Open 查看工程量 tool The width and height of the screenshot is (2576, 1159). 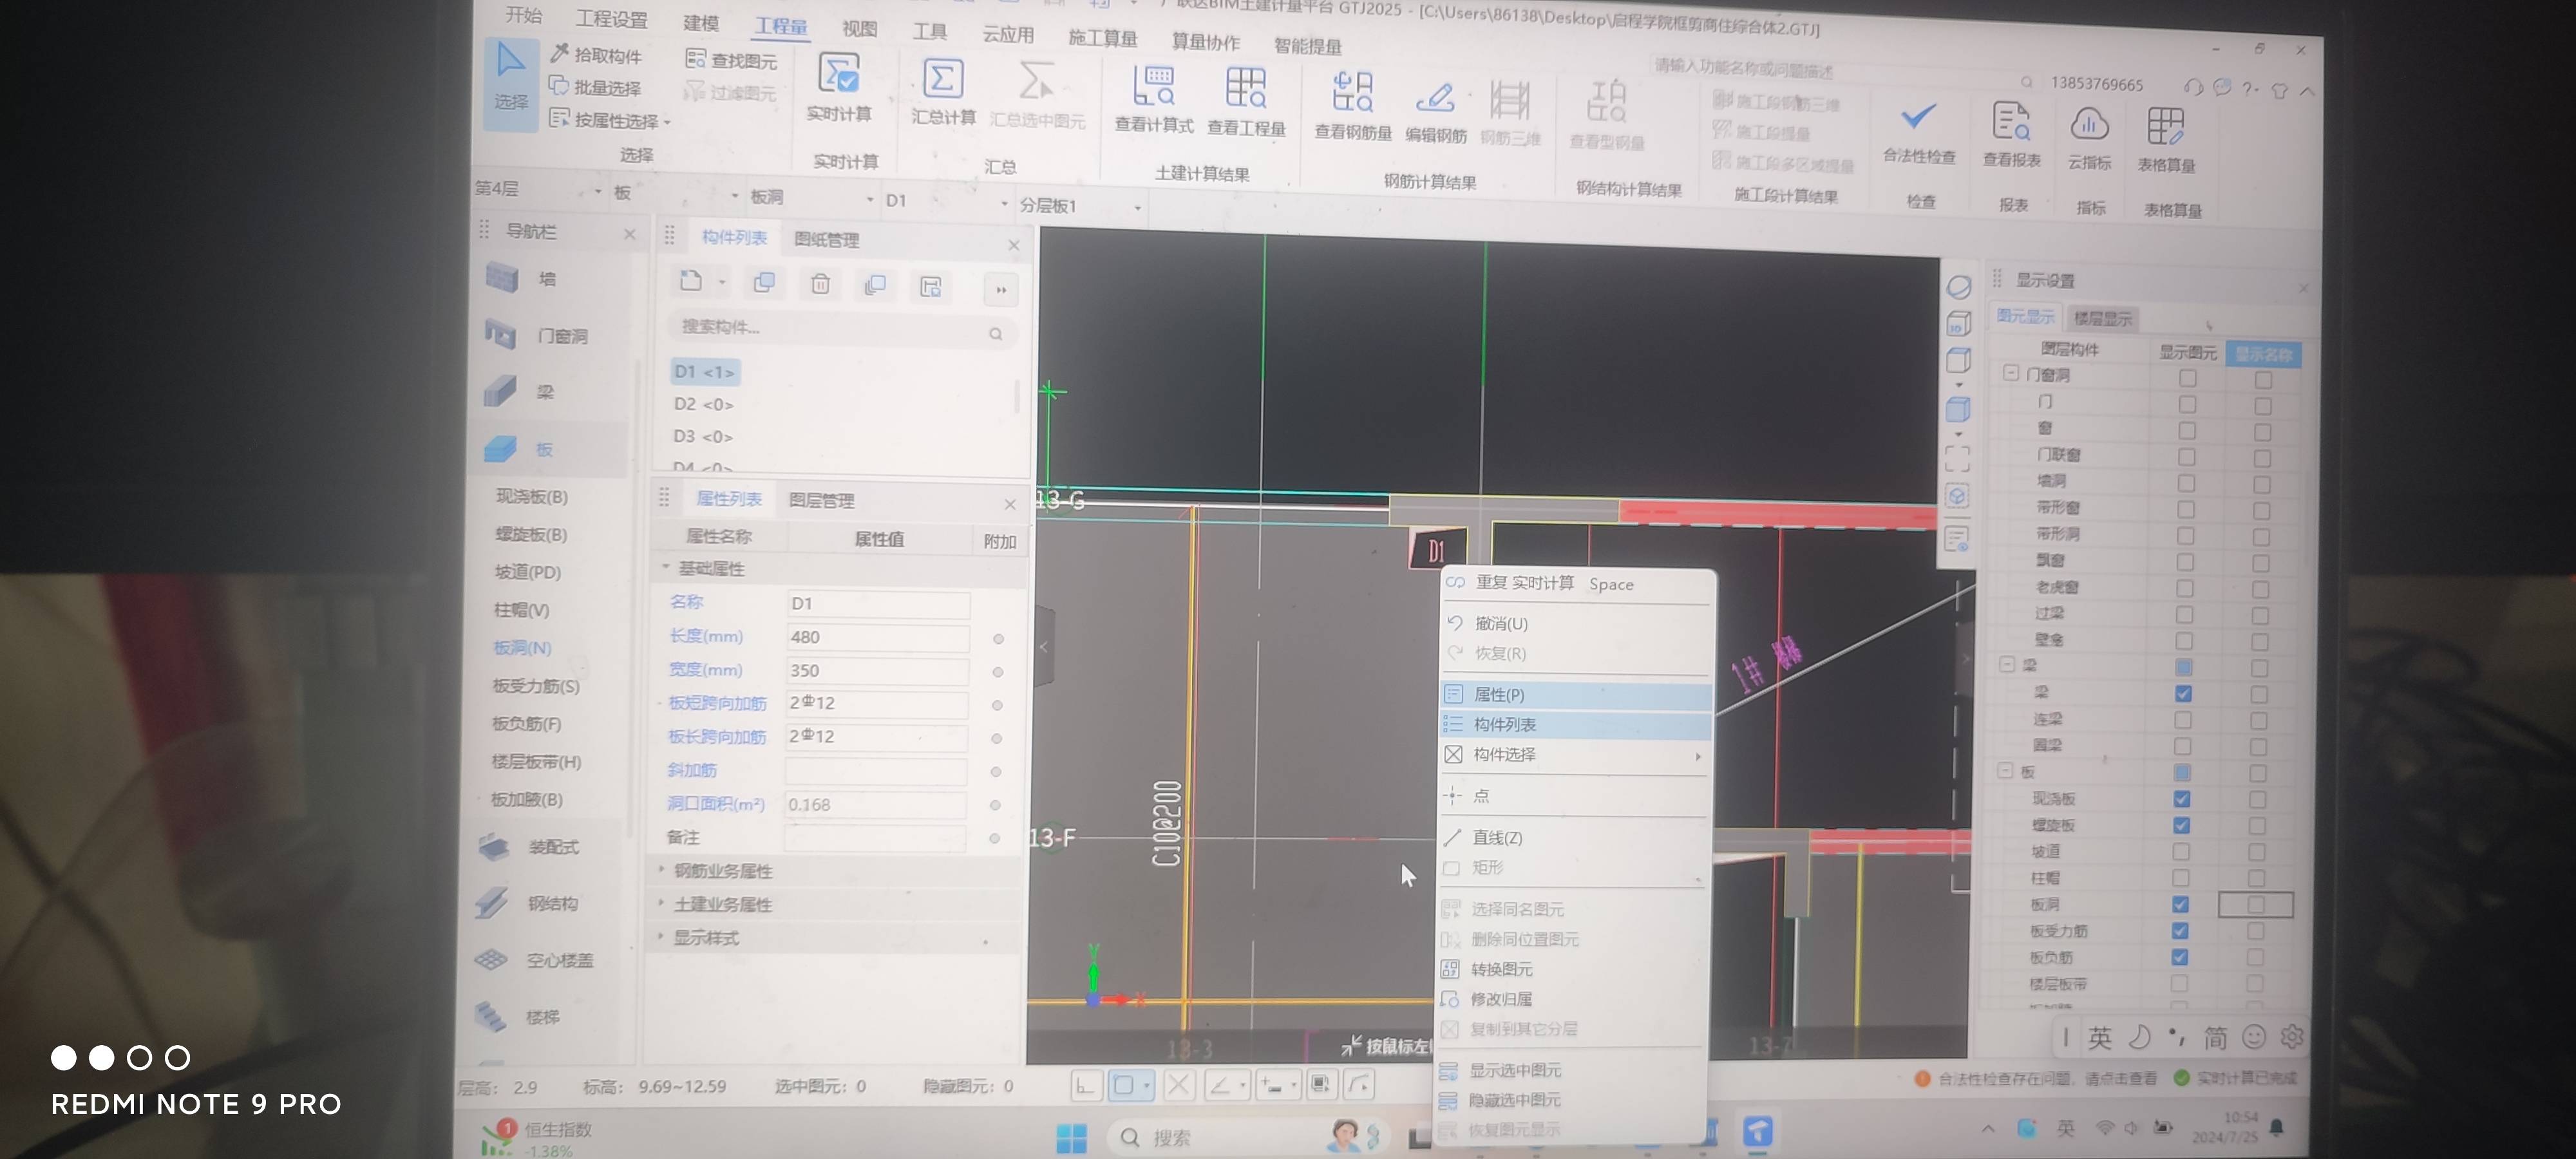click(1246, 88)
